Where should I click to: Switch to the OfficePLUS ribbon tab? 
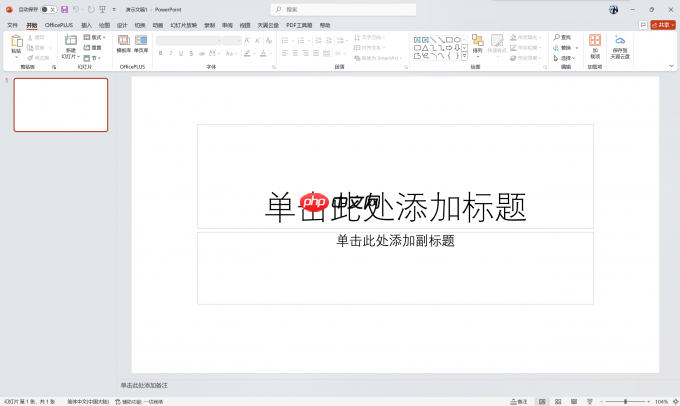point(59,25)
